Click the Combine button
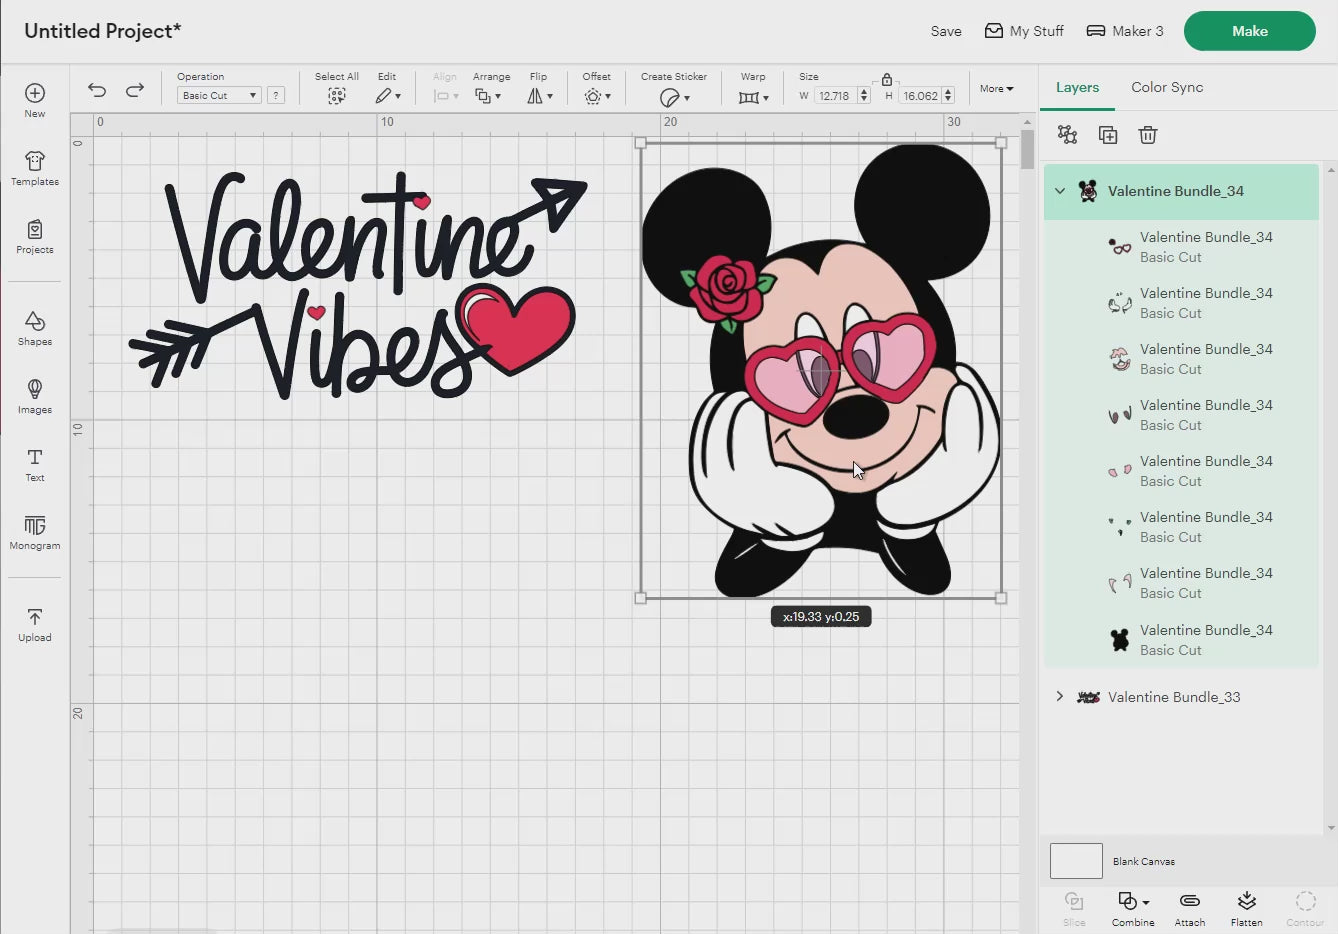The image size is (1338, 934). 1133,909
